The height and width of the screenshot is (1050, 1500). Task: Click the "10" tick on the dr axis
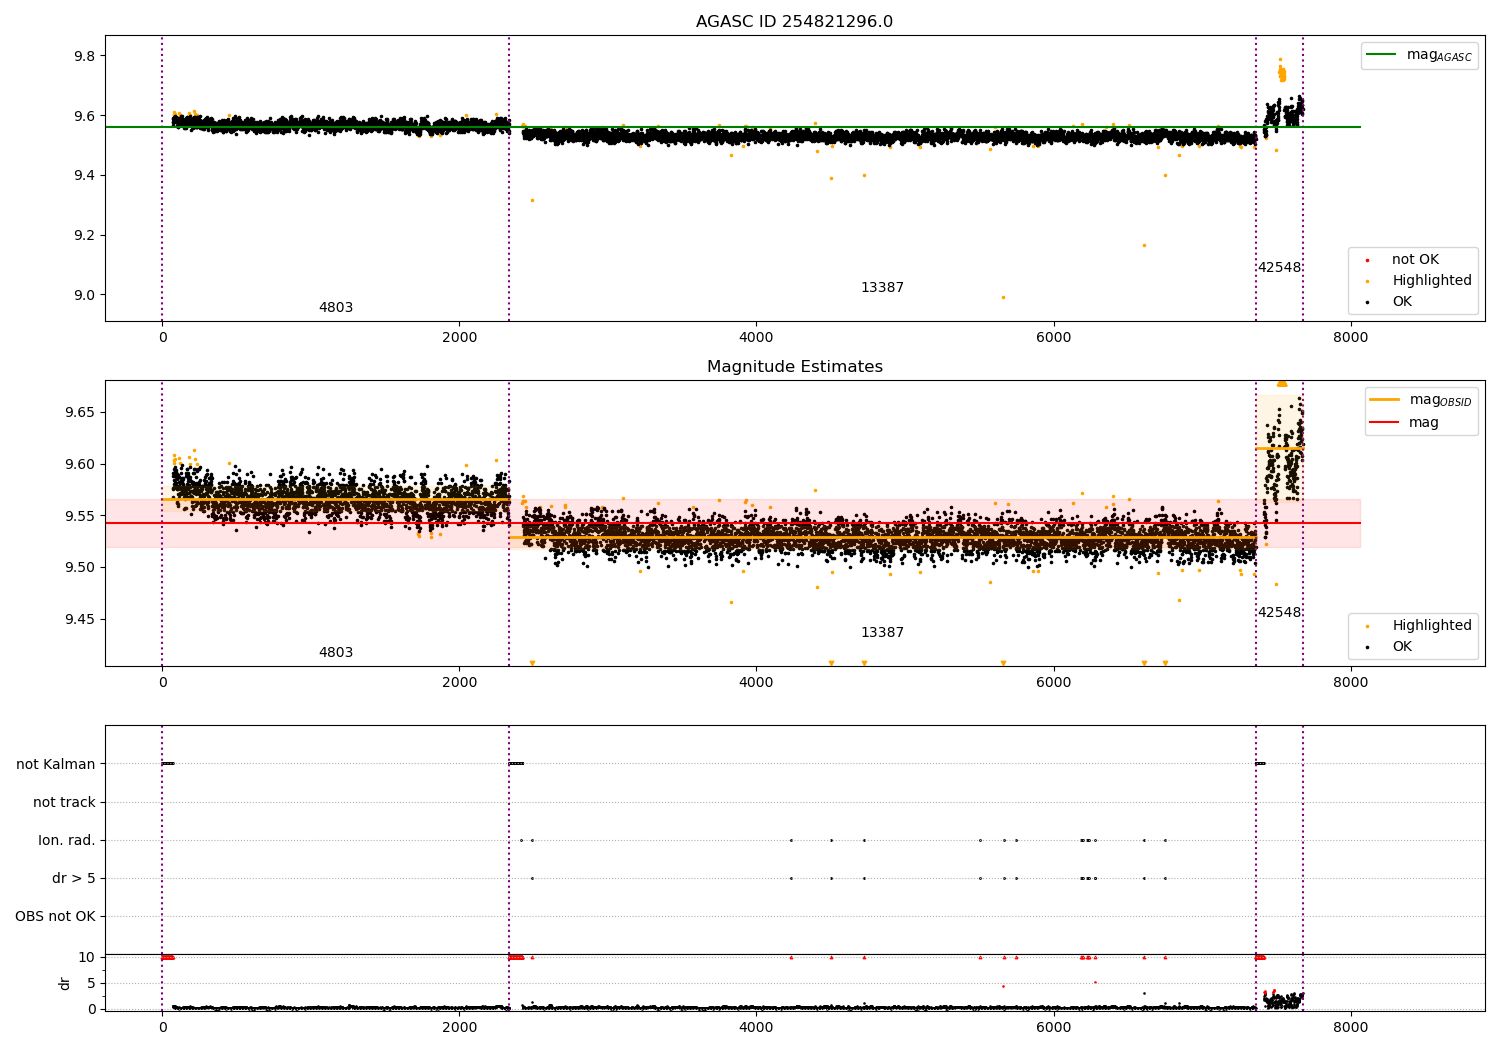point(87,958)
